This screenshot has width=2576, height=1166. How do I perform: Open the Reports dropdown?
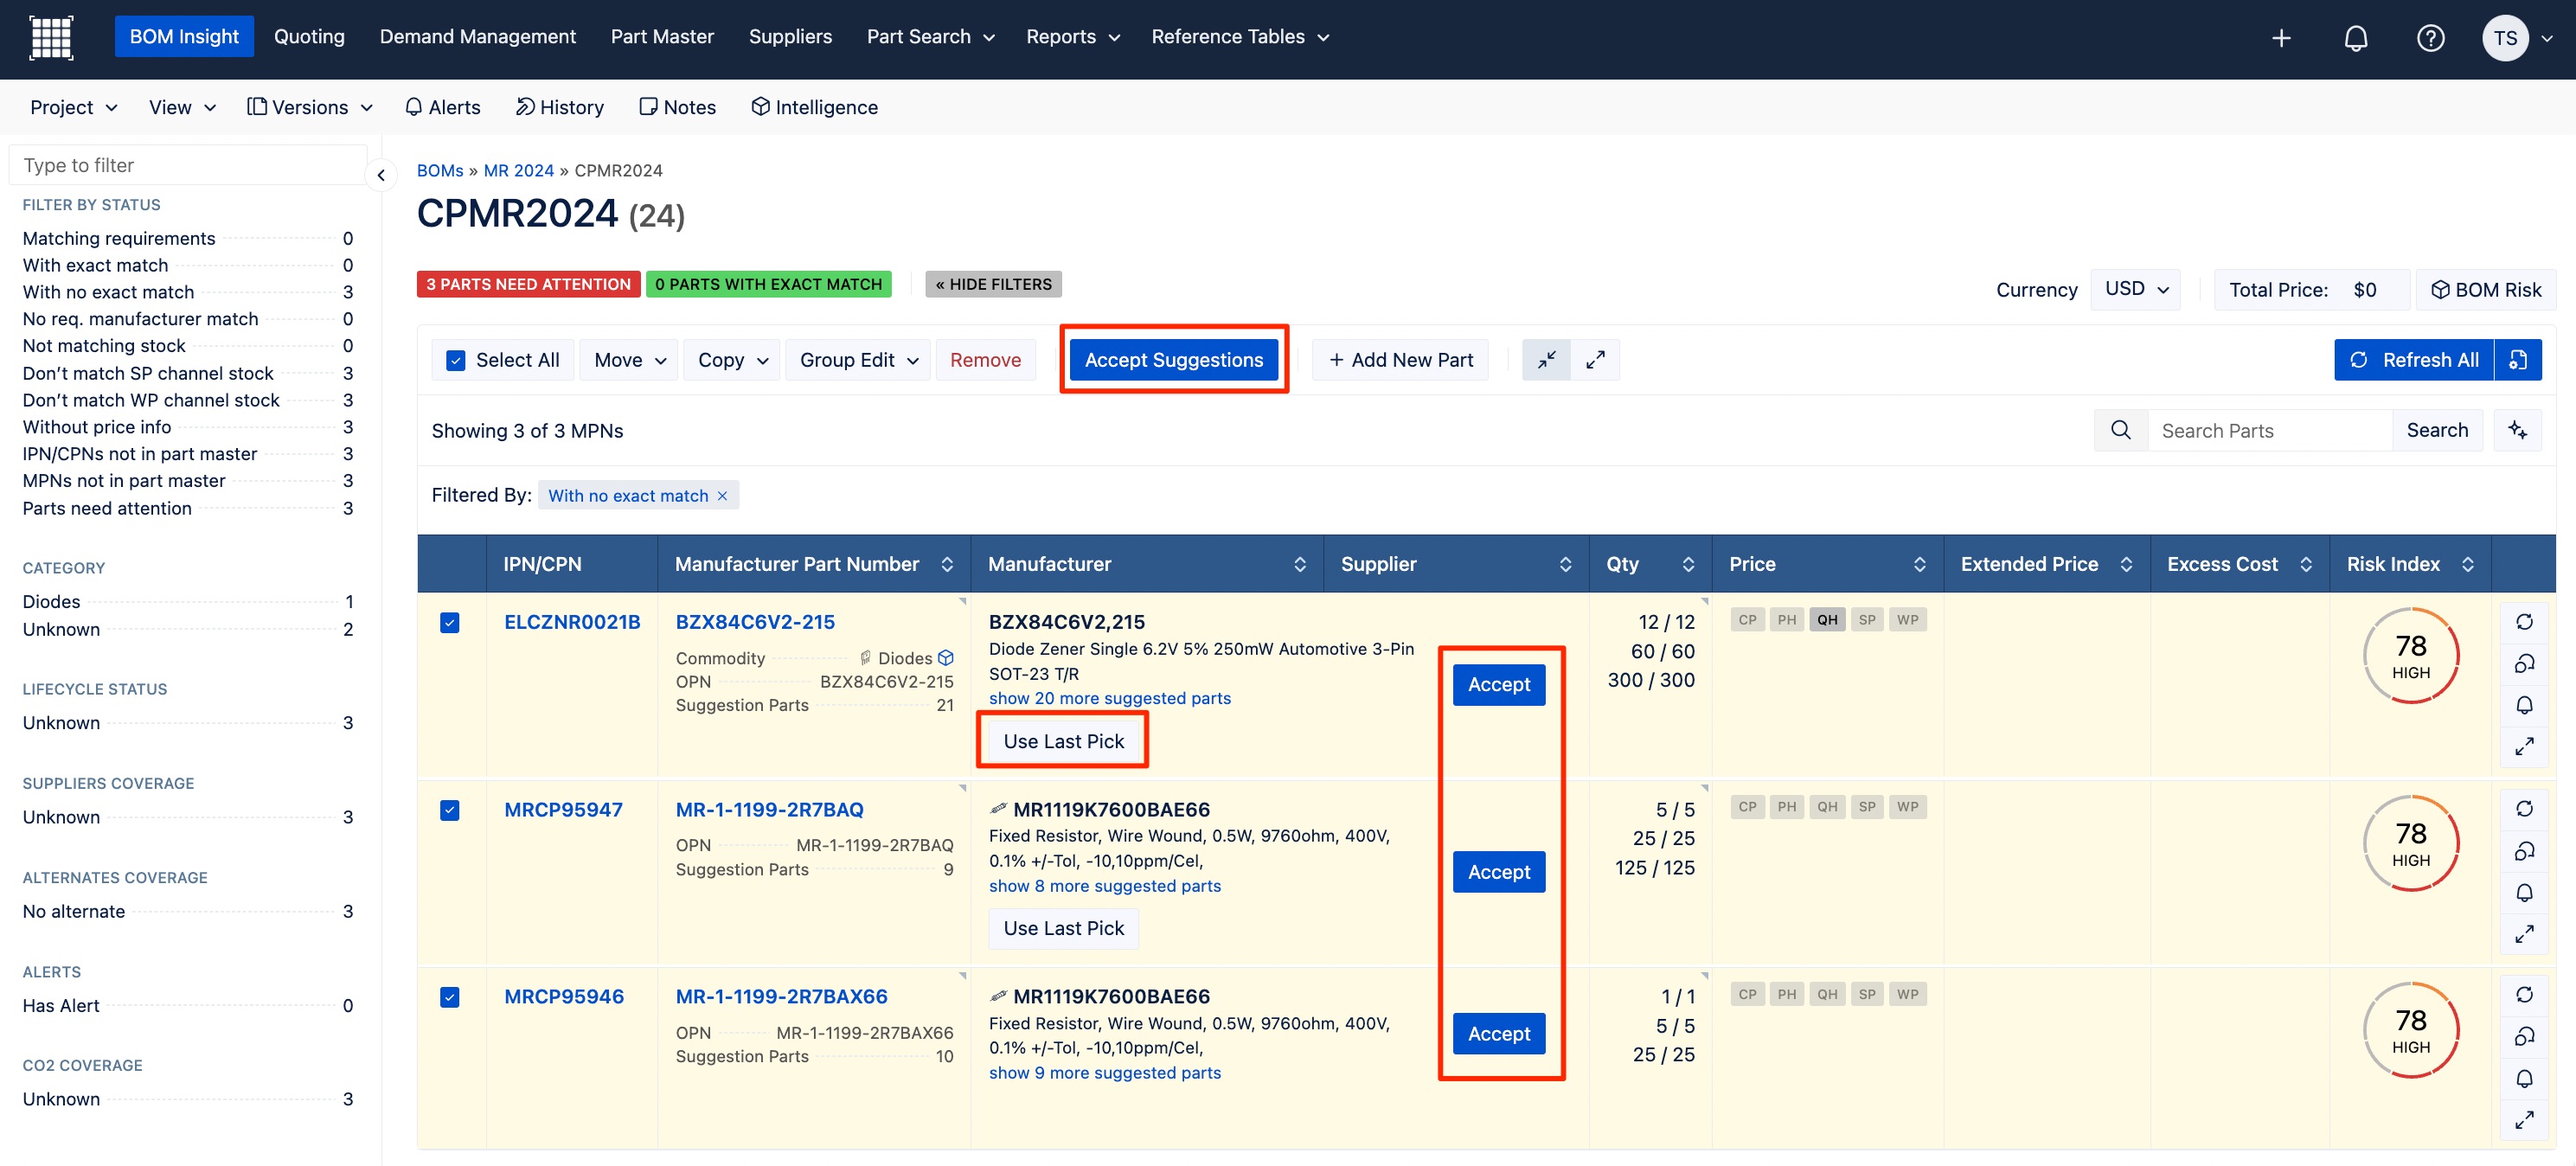pyautogui.click(x=1072, y=37)
